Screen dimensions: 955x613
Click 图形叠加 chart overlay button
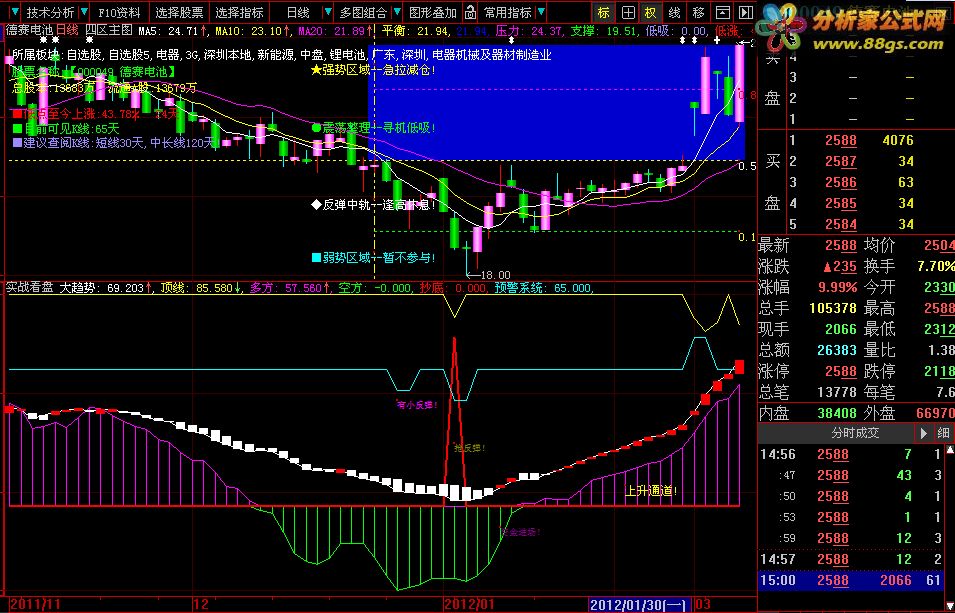433,12
